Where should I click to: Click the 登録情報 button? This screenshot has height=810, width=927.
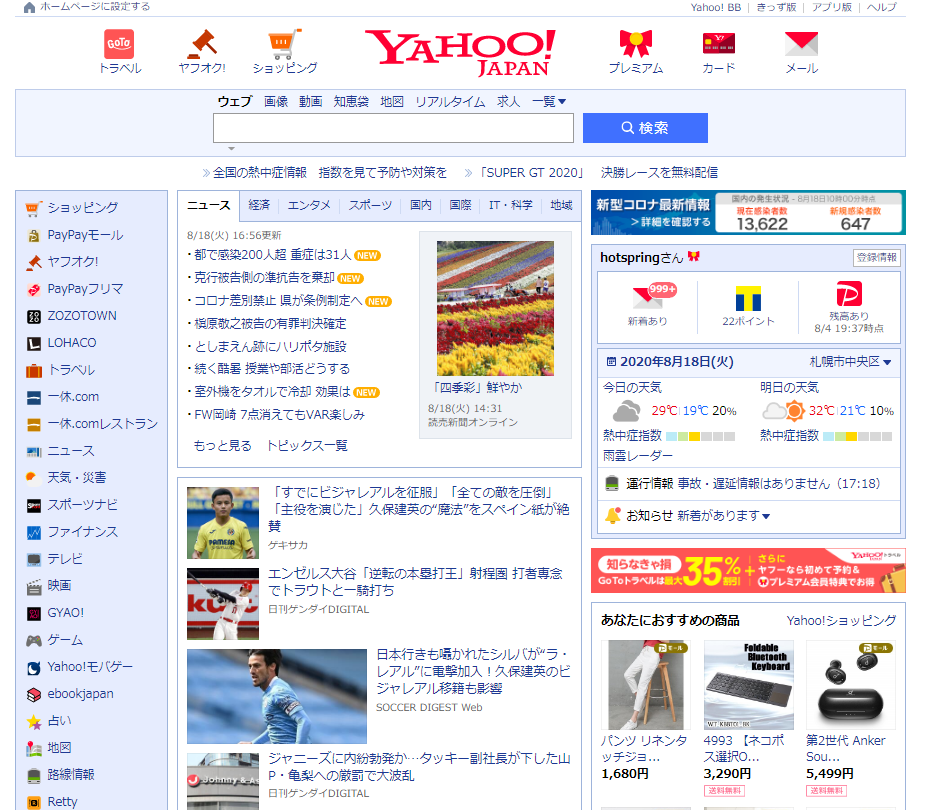(x=877, y=258)
